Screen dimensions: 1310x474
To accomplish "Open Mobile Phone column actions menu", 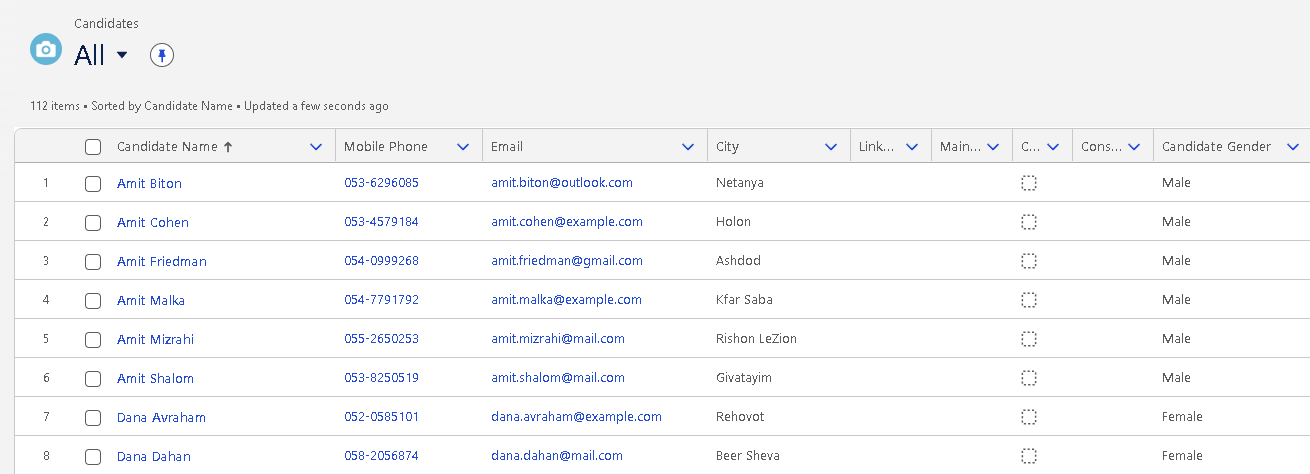I will pos(463,147).
